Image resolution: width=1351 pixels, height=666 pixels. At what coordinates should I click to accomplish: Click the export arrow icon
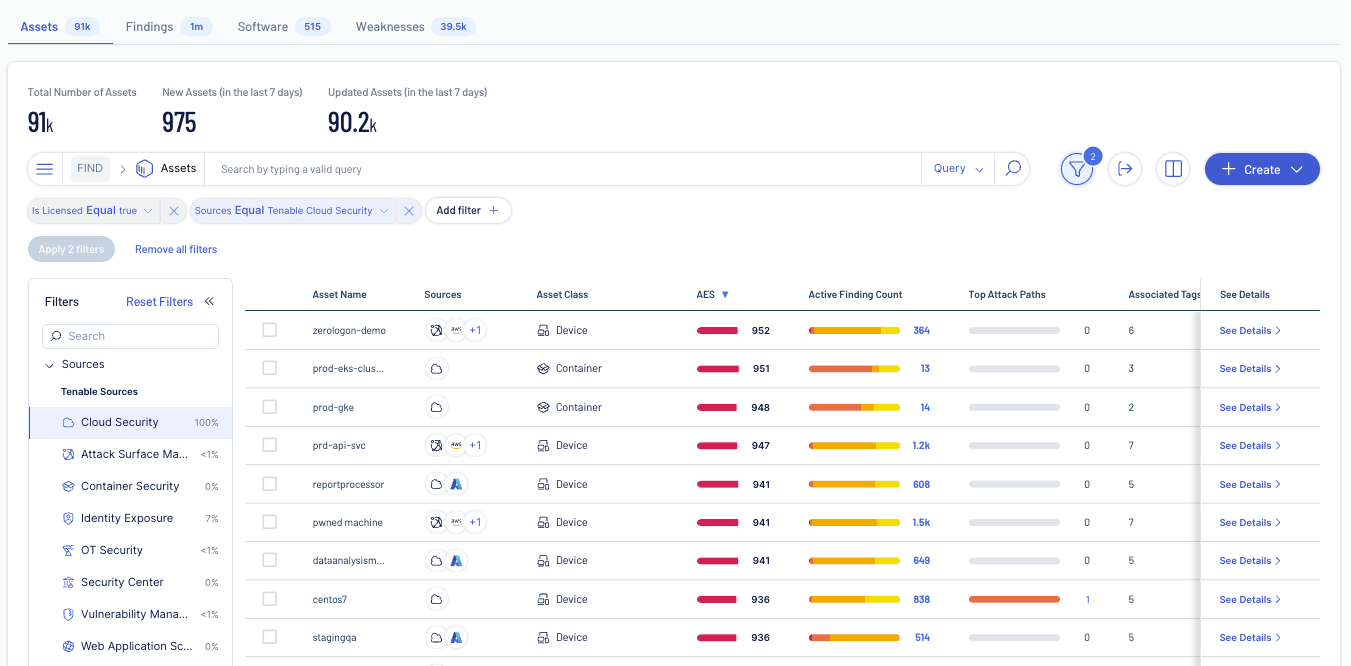1125,169
